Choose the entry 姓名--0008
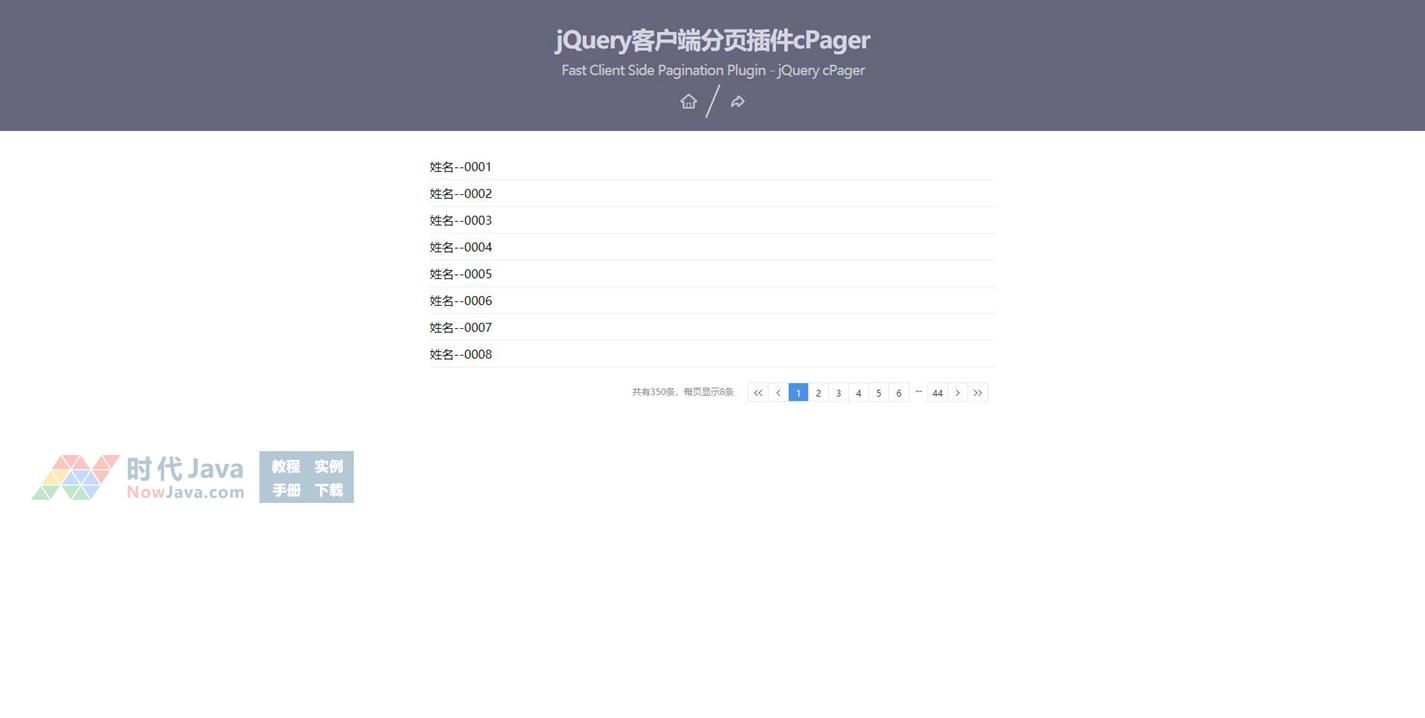Screen dimensions: 1425x718 pos(461,354)
